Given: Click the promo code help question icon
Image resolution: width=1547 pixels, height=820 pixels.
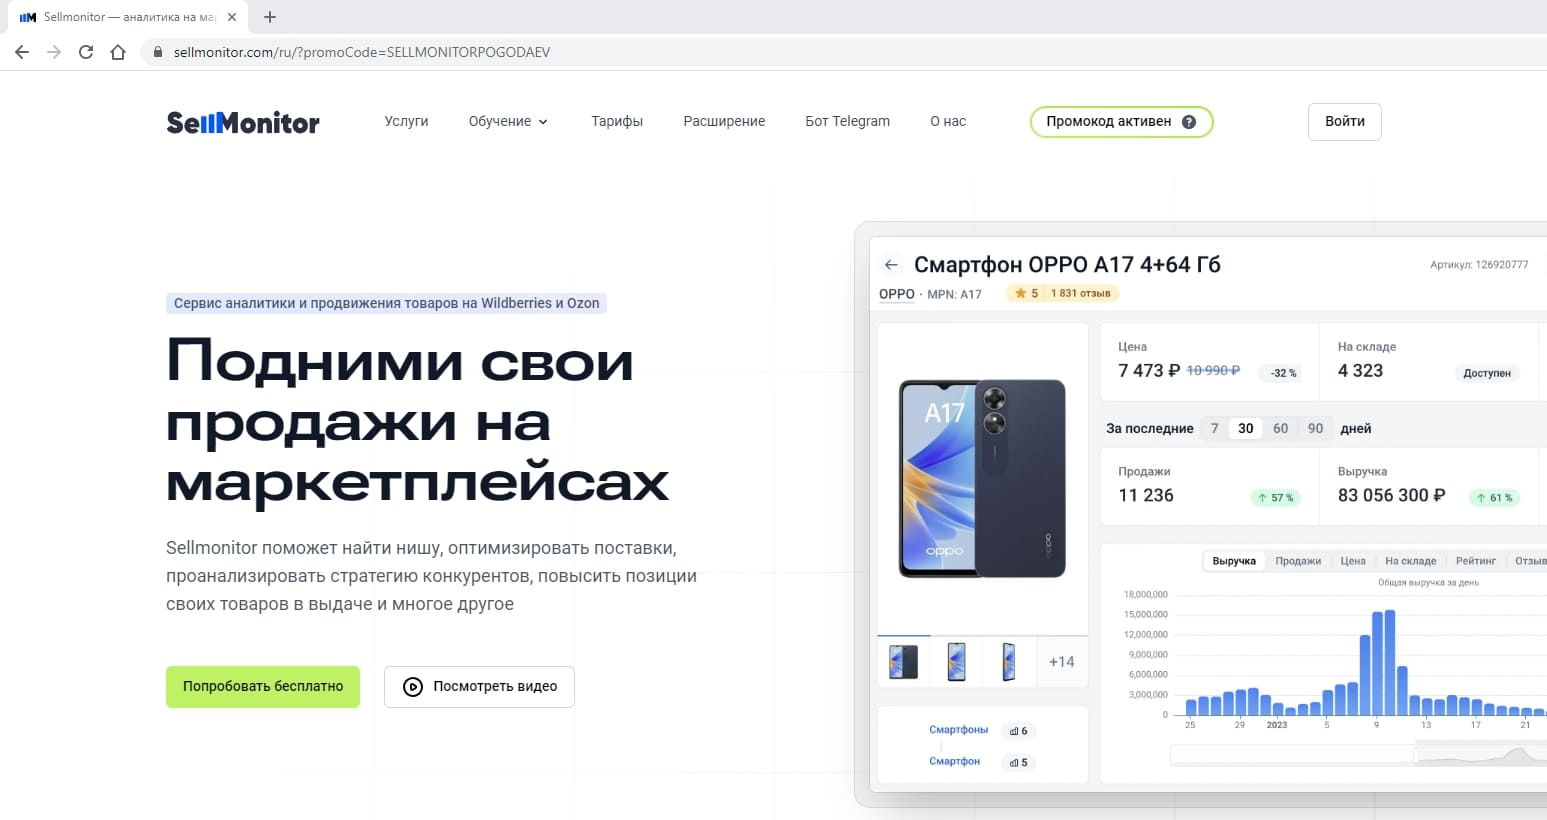Looking at the screenshot, I should pyautogui.click(x=1189, y=122).
